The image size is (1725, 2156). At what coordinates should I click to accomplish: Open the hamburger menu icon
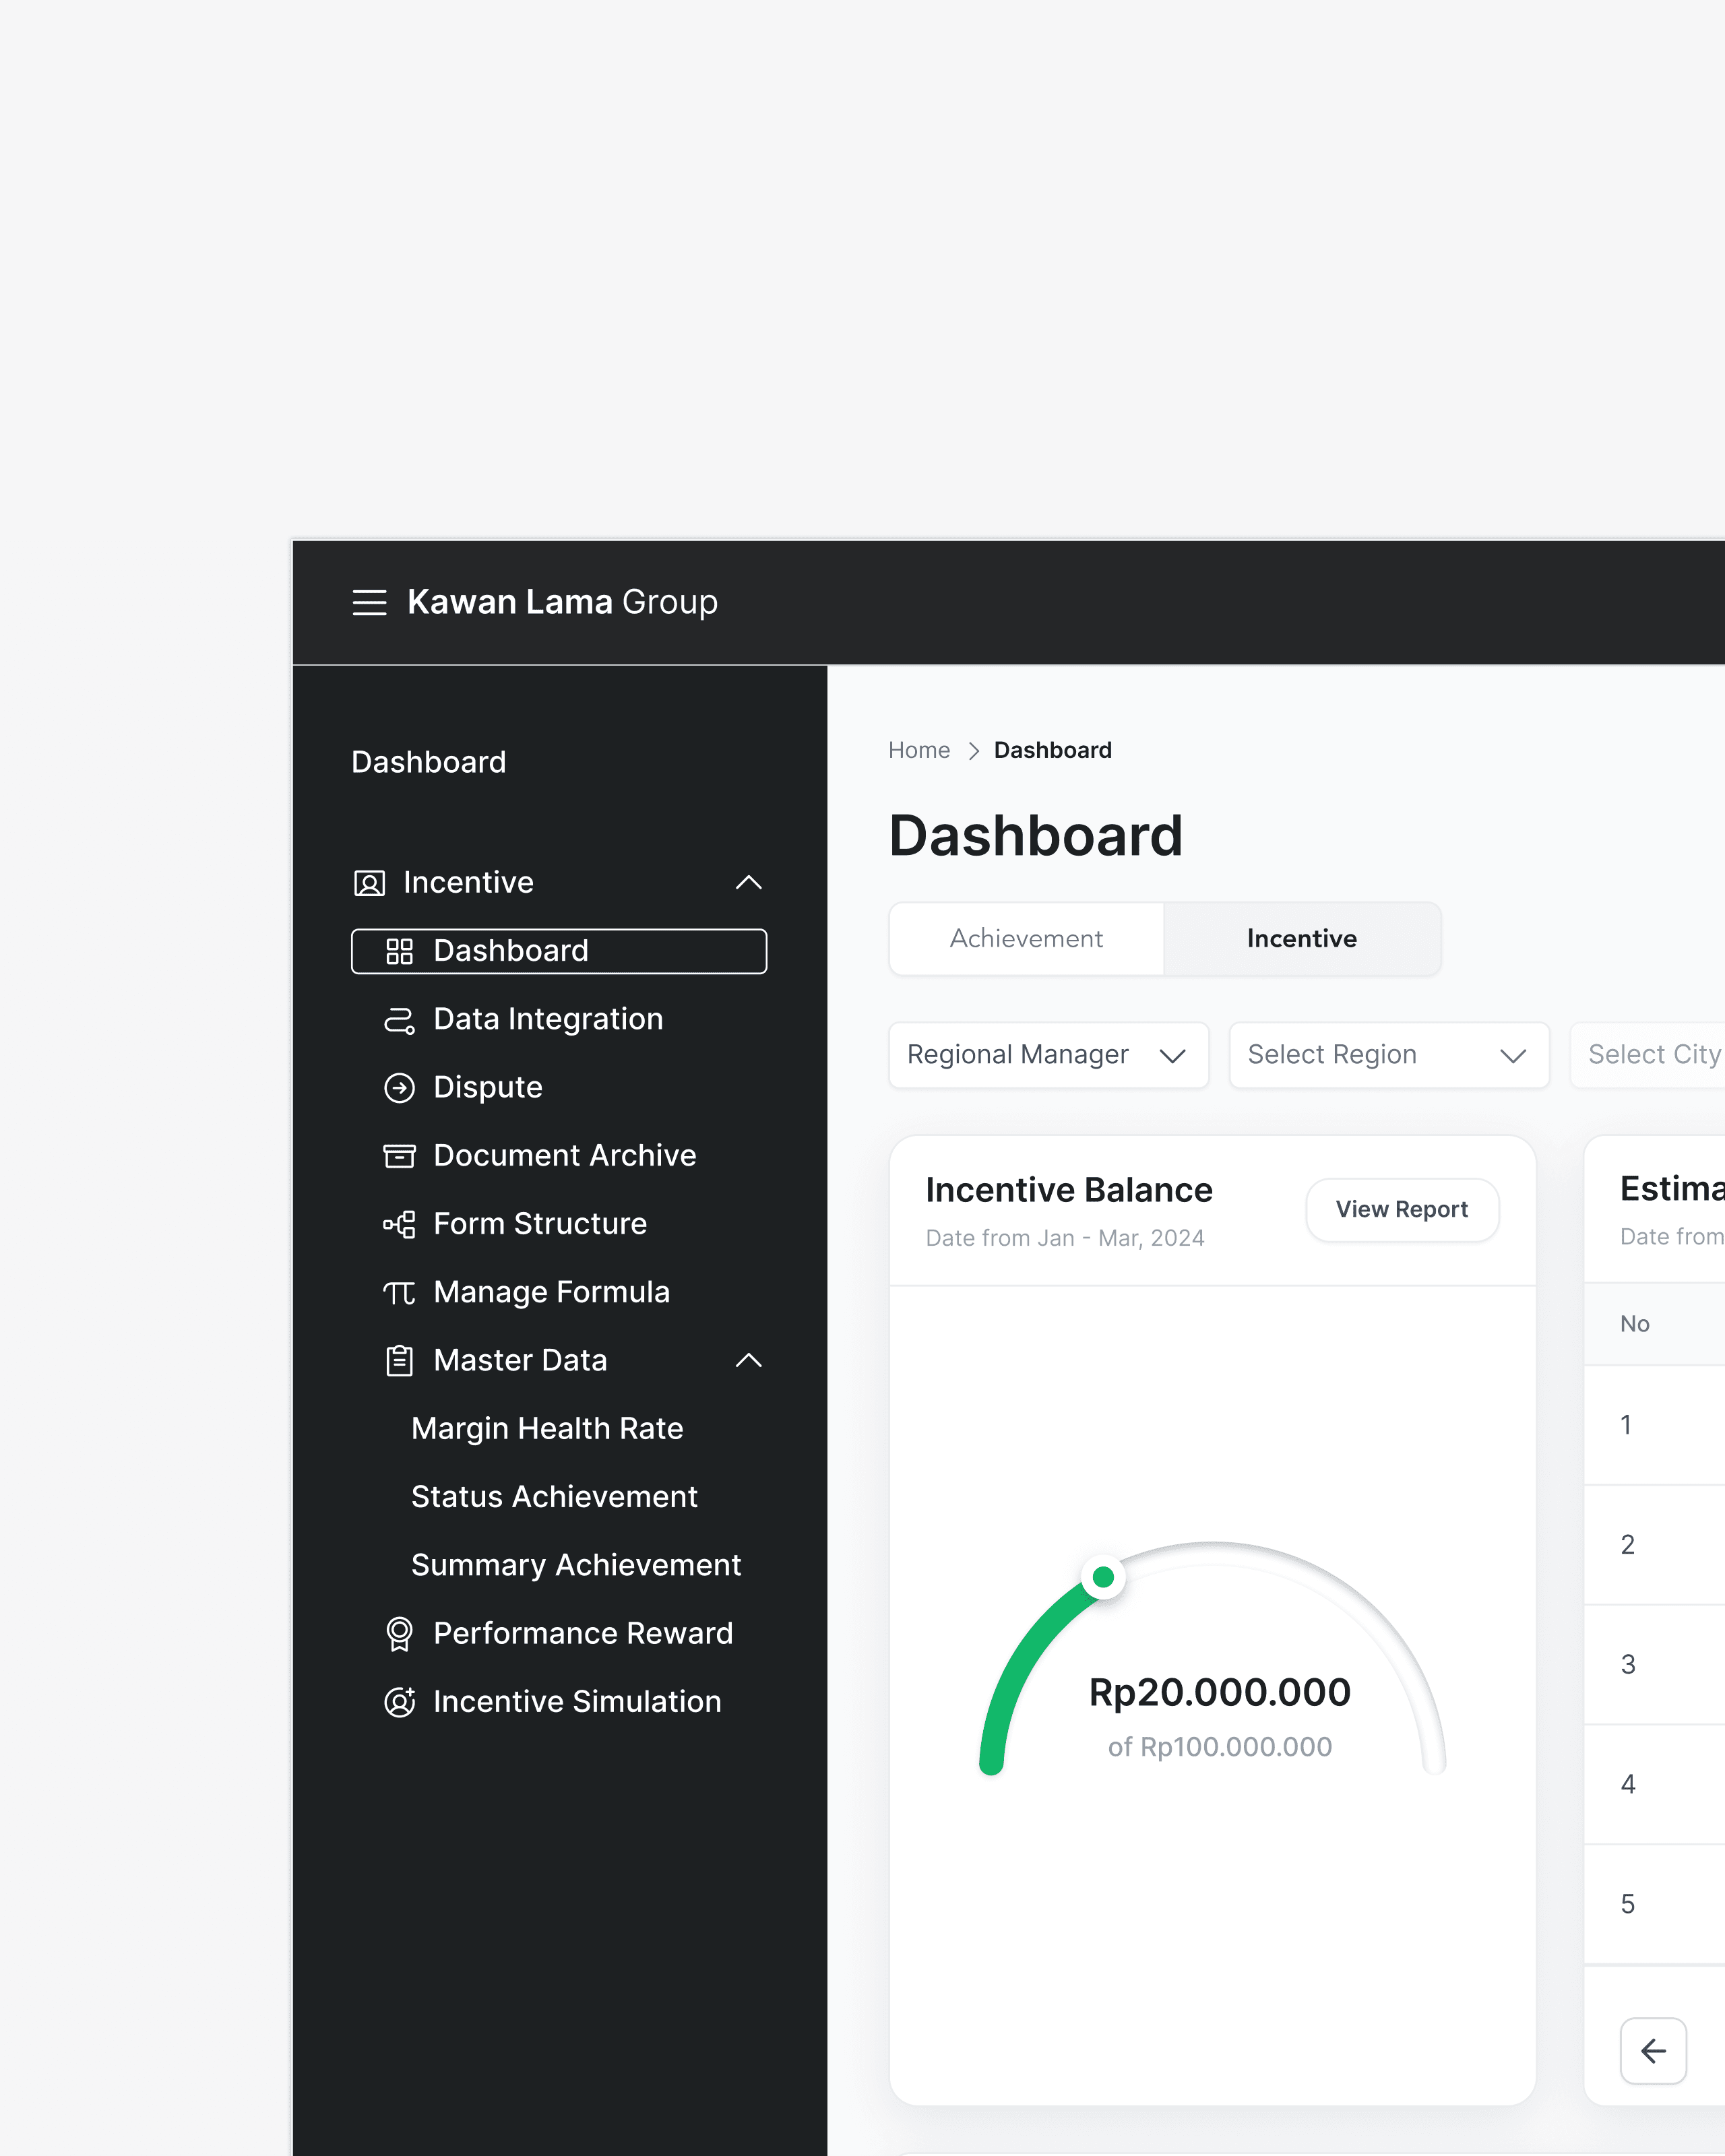point(369,602)
